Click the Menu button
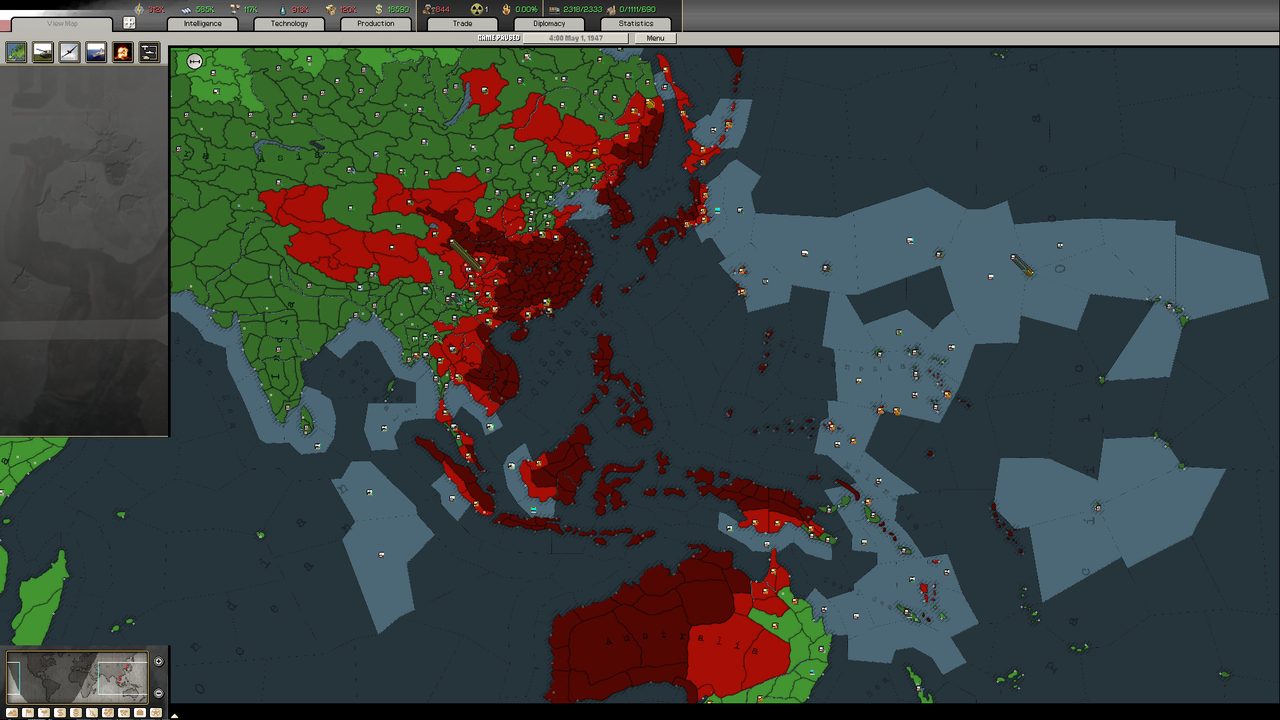The width and height of the screenshot is (1280, 720). [655, 38]
